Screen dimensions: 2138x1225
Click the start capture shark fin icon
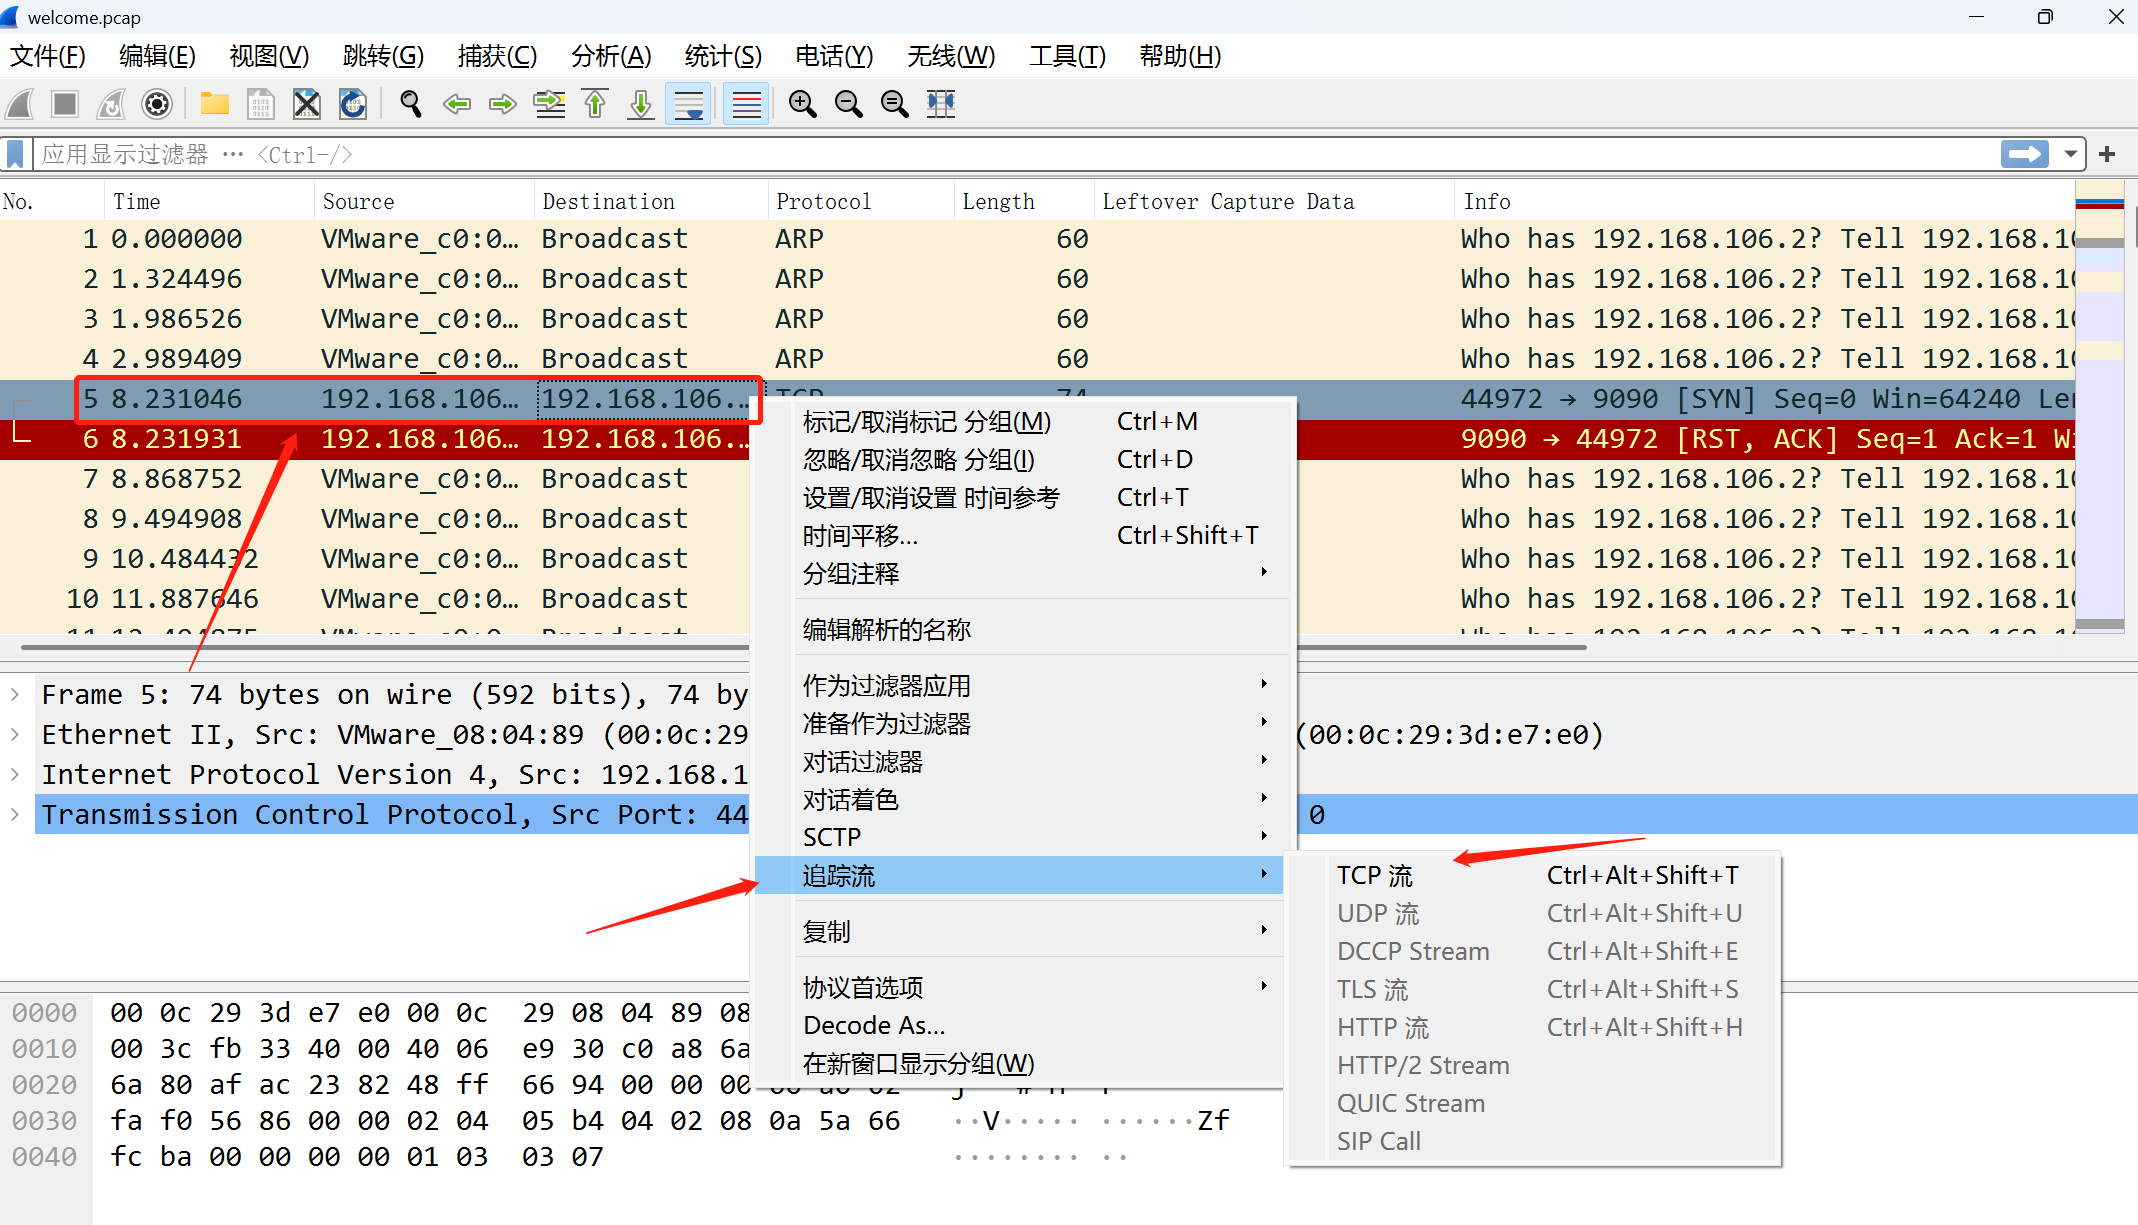[20, 104]
